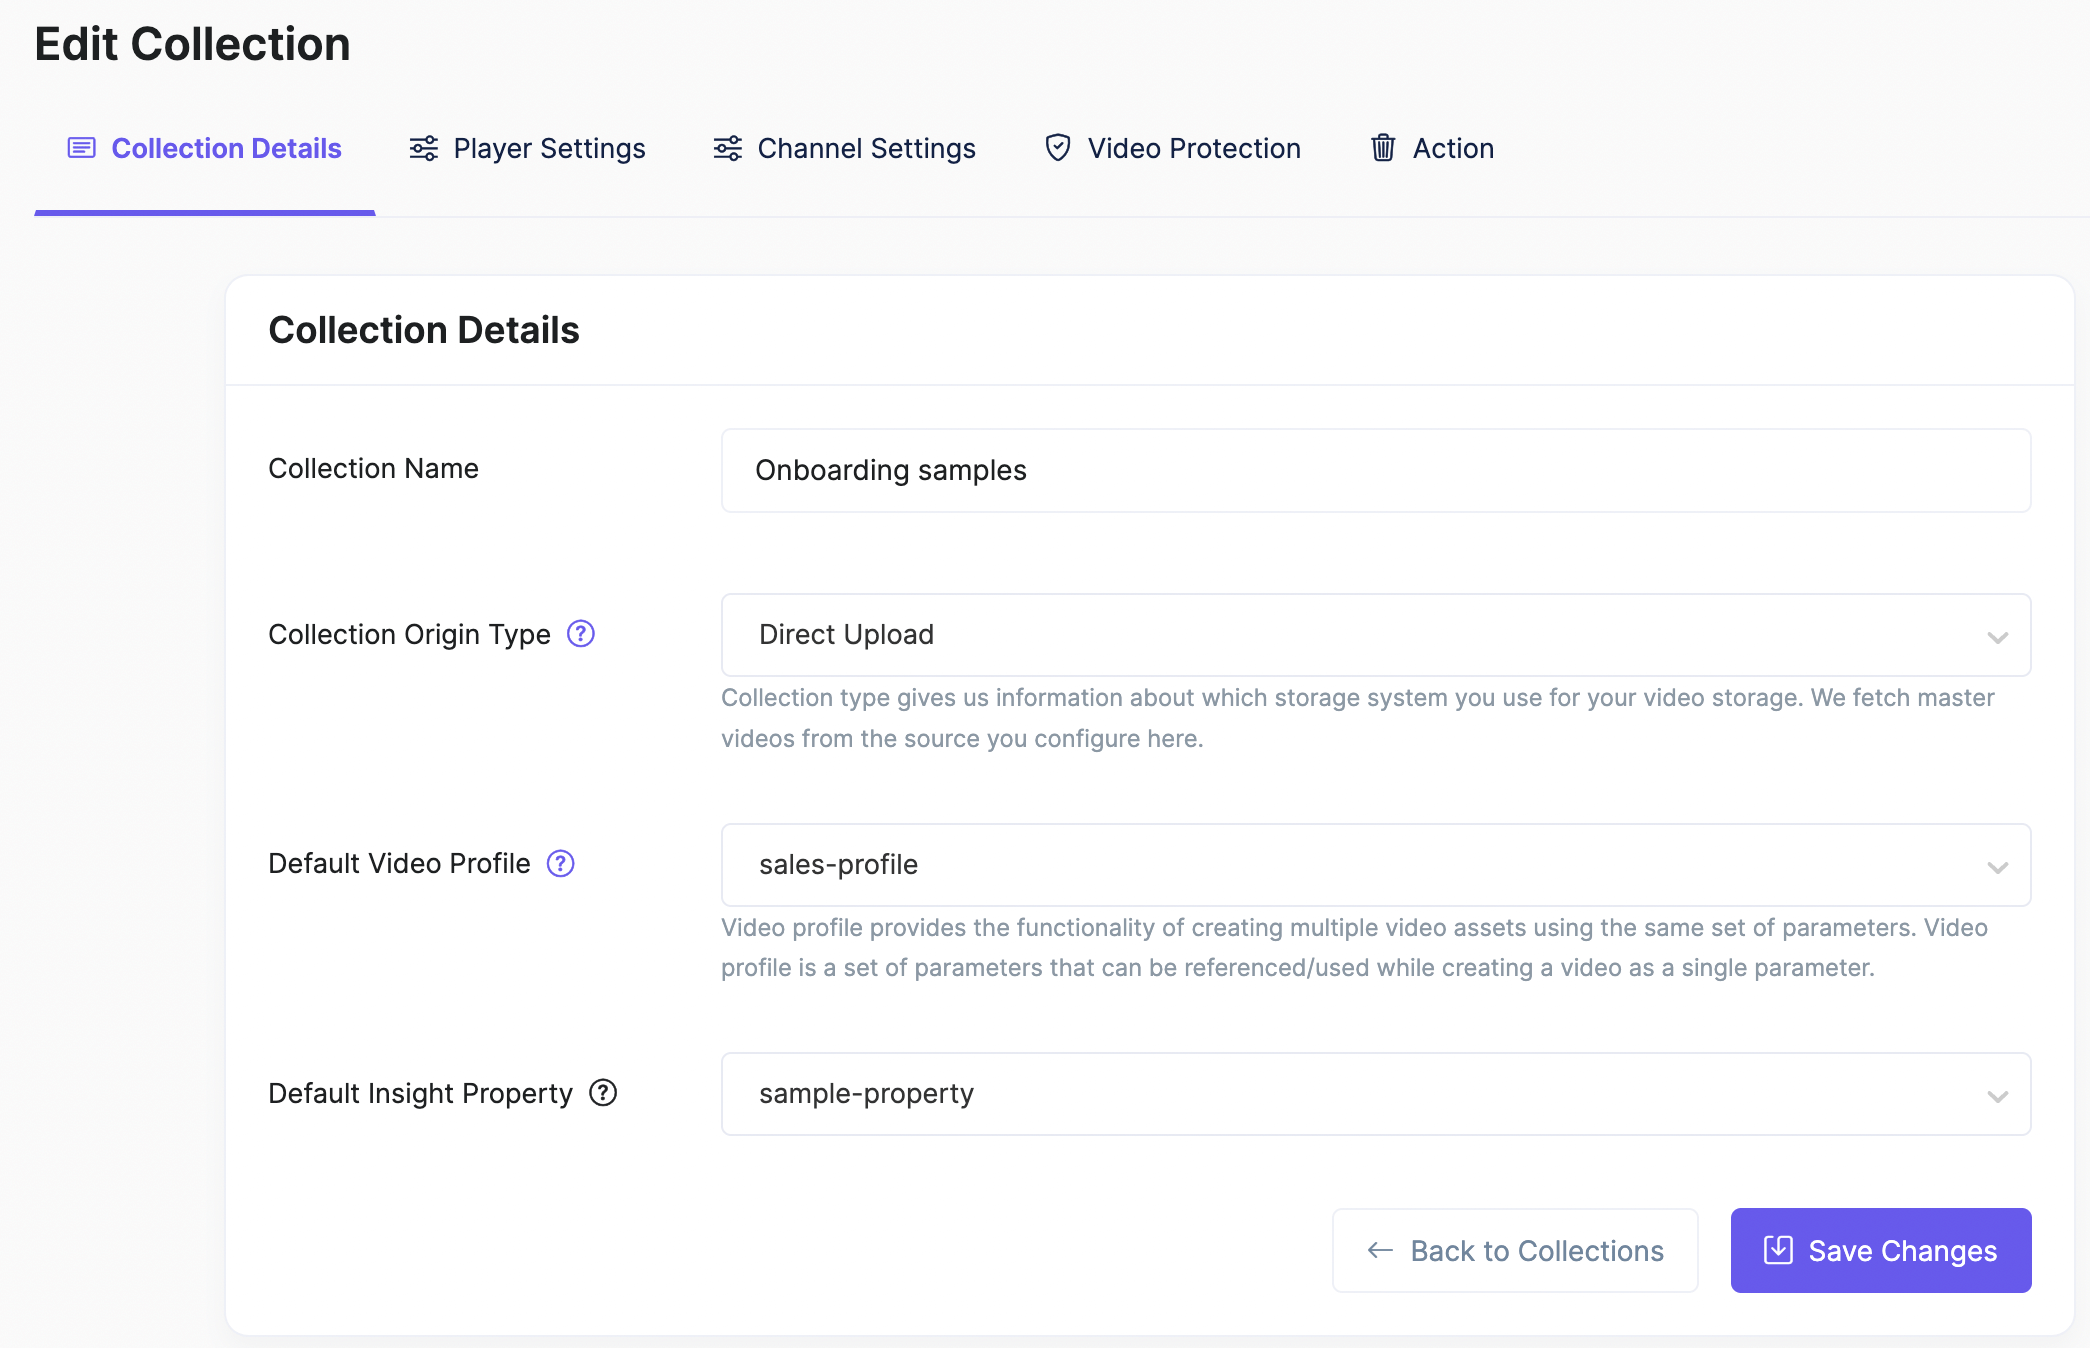Open help for Collection Origin Type
This screenshot has width=2090, height=1348.
pos(581,634)
